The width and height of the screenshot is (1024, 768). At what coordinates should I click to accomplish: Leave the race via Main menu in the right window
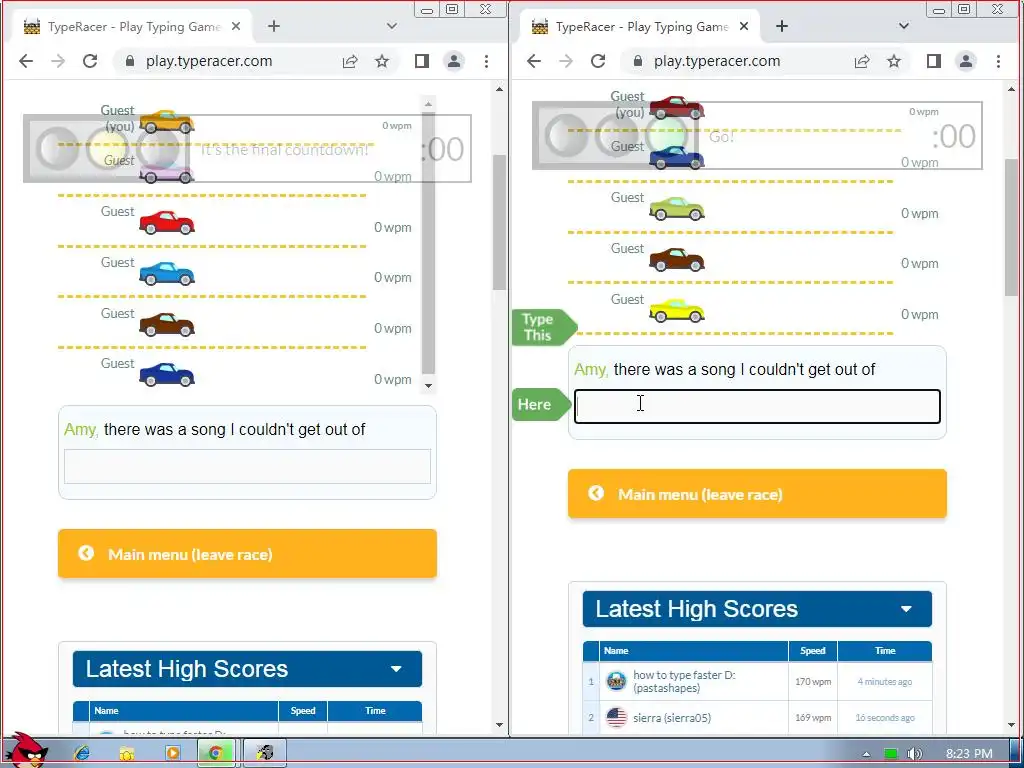[758, 494]
